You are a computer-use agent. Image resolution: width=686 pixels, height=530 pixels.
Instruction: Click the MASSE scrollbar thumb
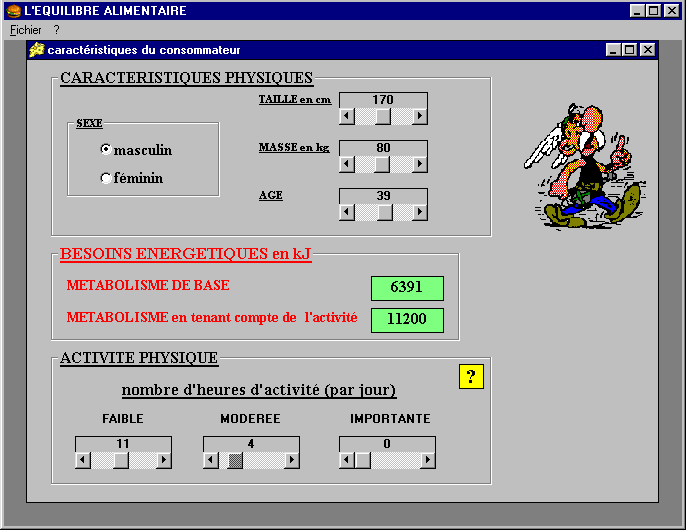point(382,164)
